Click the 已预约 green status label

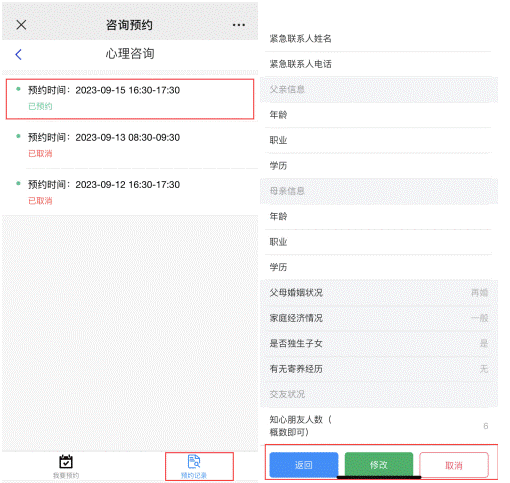(x=40, y=106)
